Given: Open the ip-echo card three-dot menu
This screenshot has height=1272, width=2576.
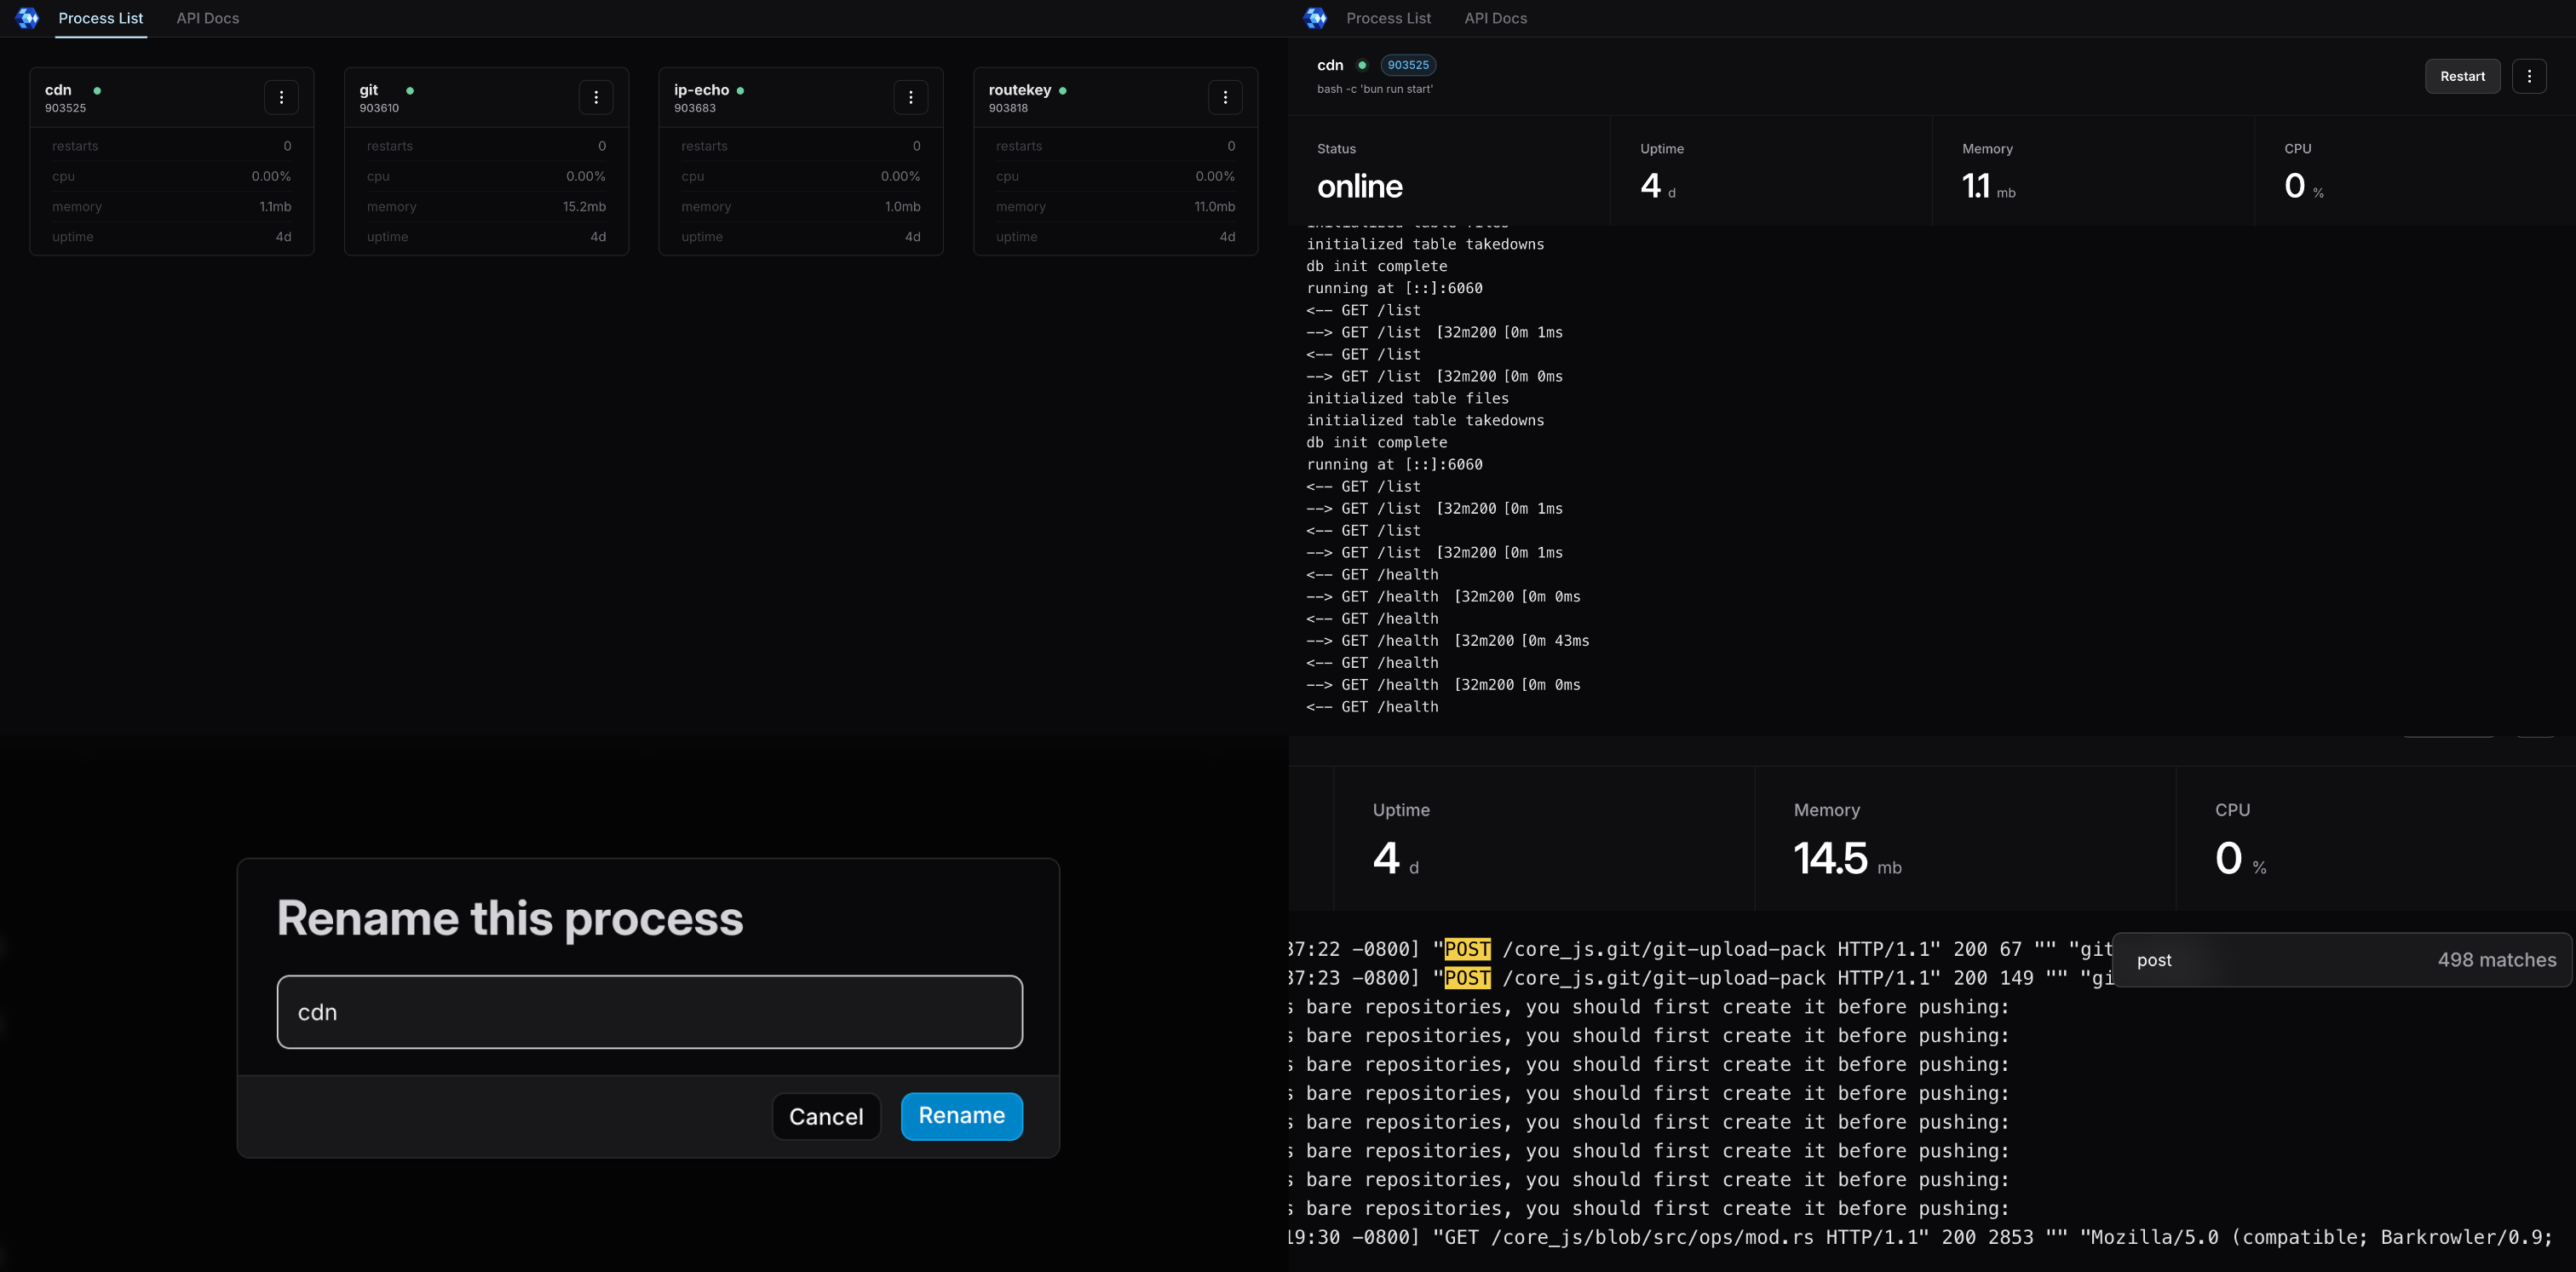Looking at the screenshot, I should point(910,97).
